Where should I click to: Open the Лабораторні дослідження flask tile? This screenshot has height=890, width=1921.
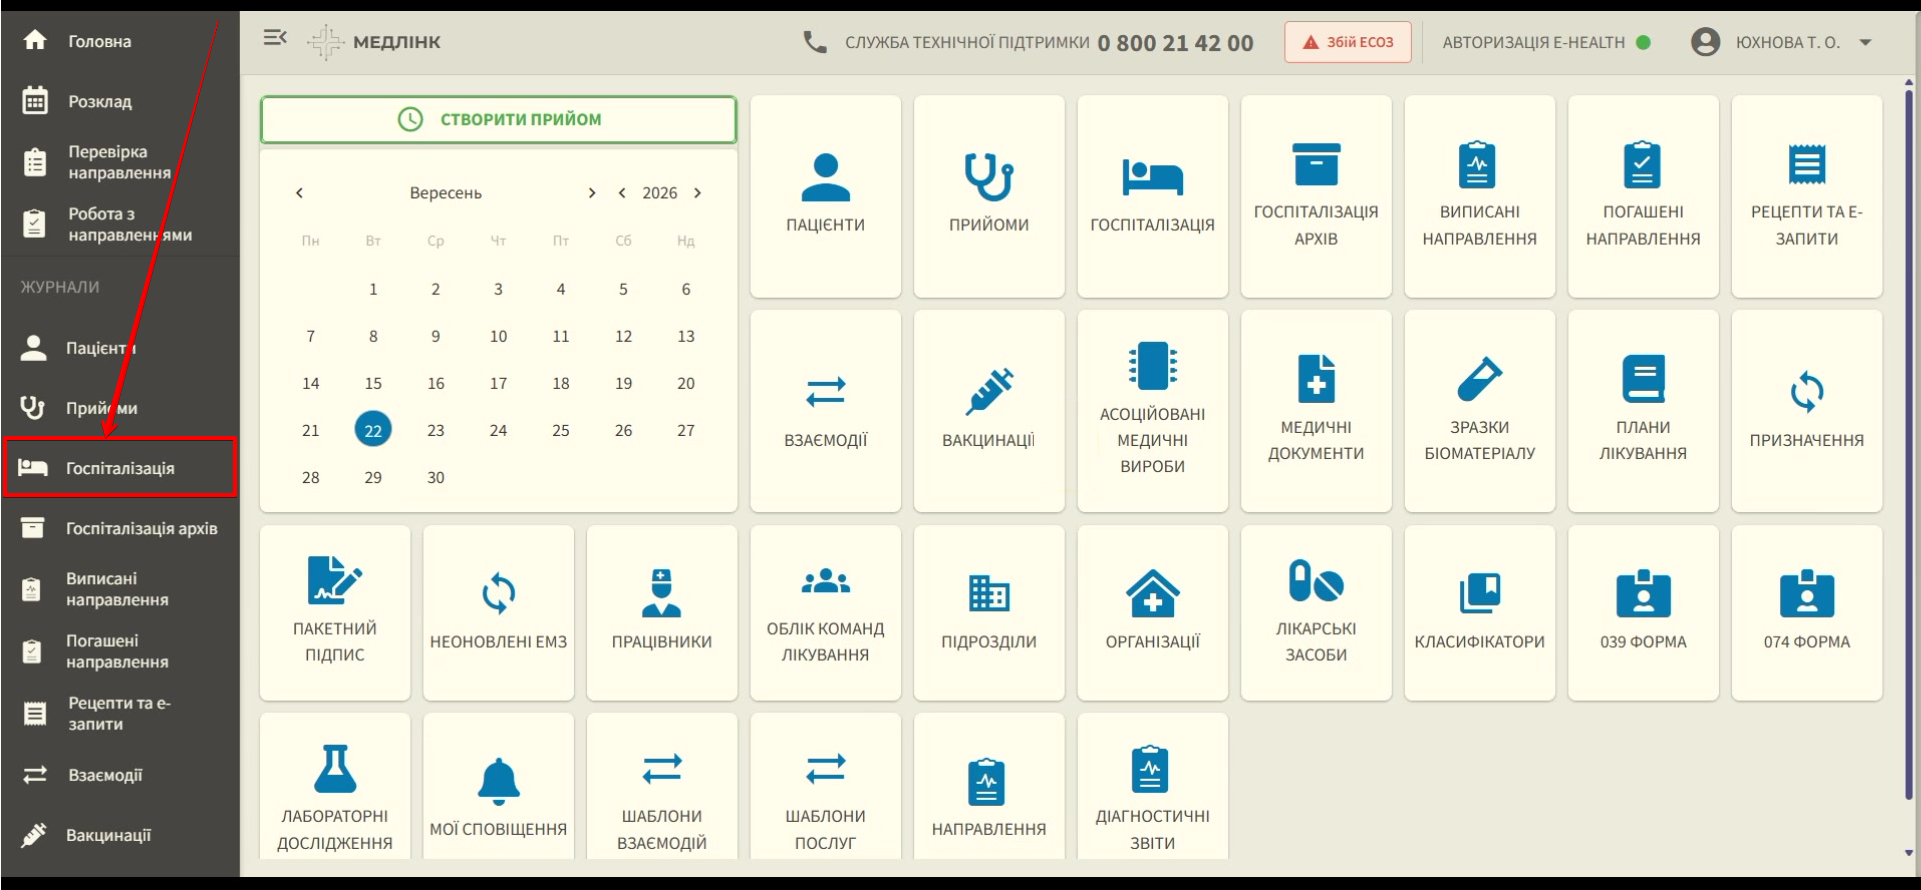pos(335,787)
